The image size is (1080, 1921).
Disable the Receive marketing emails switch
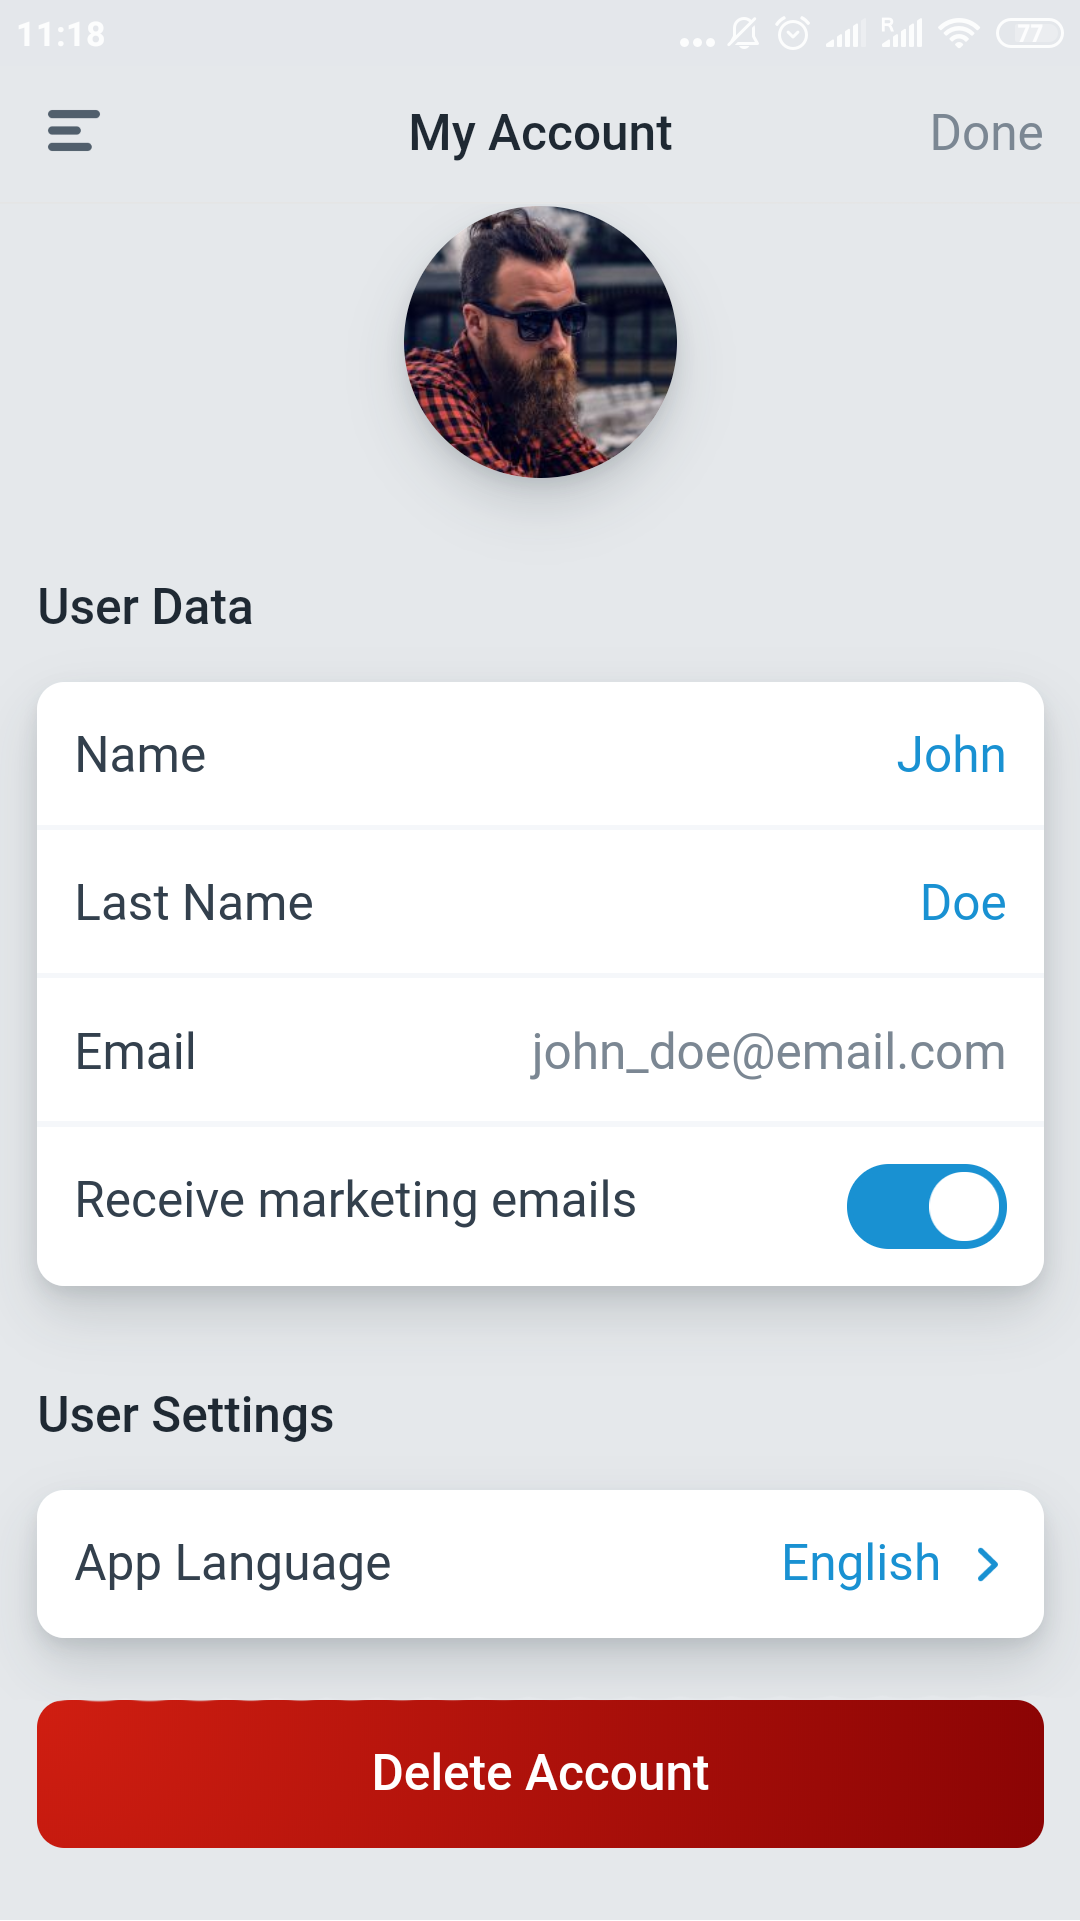(926, 1206)
